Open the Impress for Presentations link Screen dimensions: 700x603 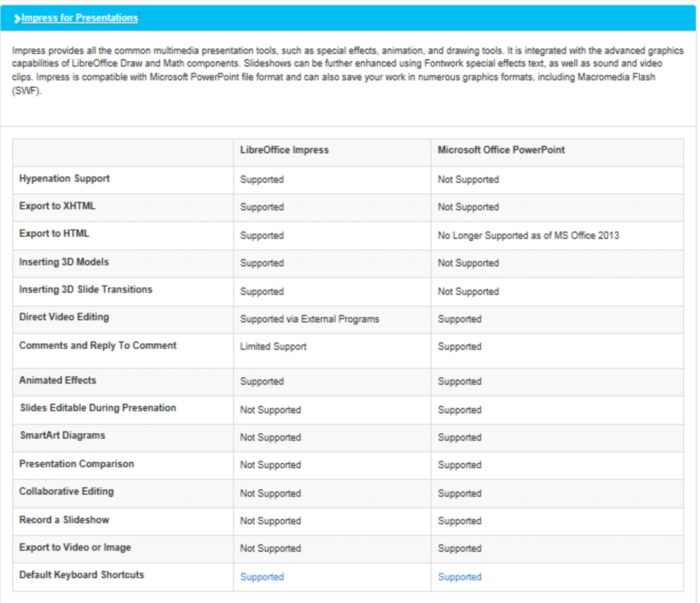[x=80, y=18]
